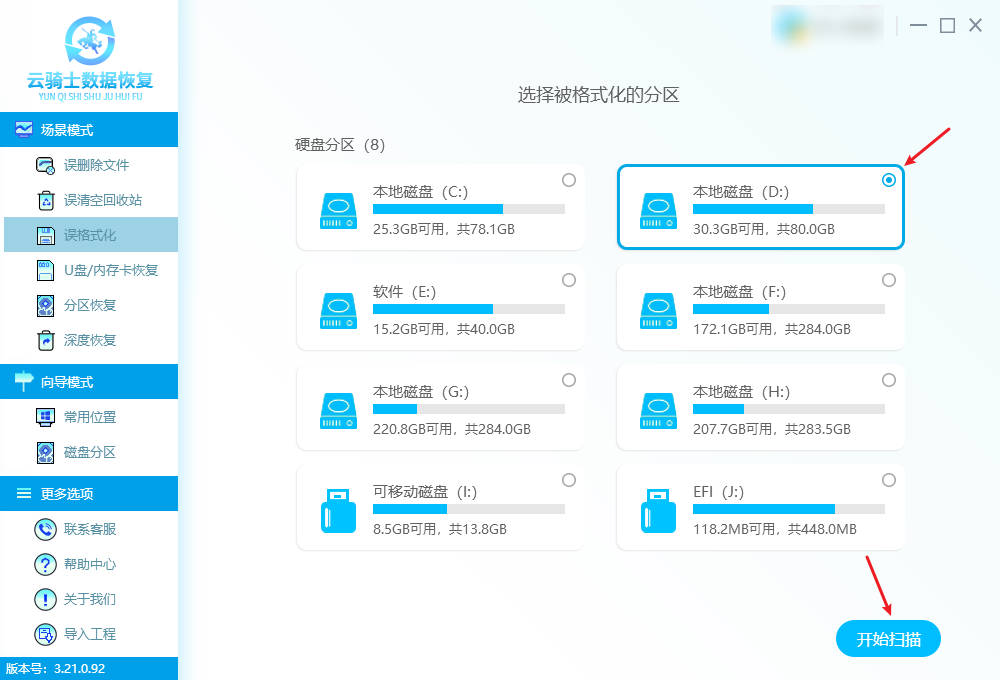
Task: Open 关于我们 link in sidebar
Action: (90, 599)
